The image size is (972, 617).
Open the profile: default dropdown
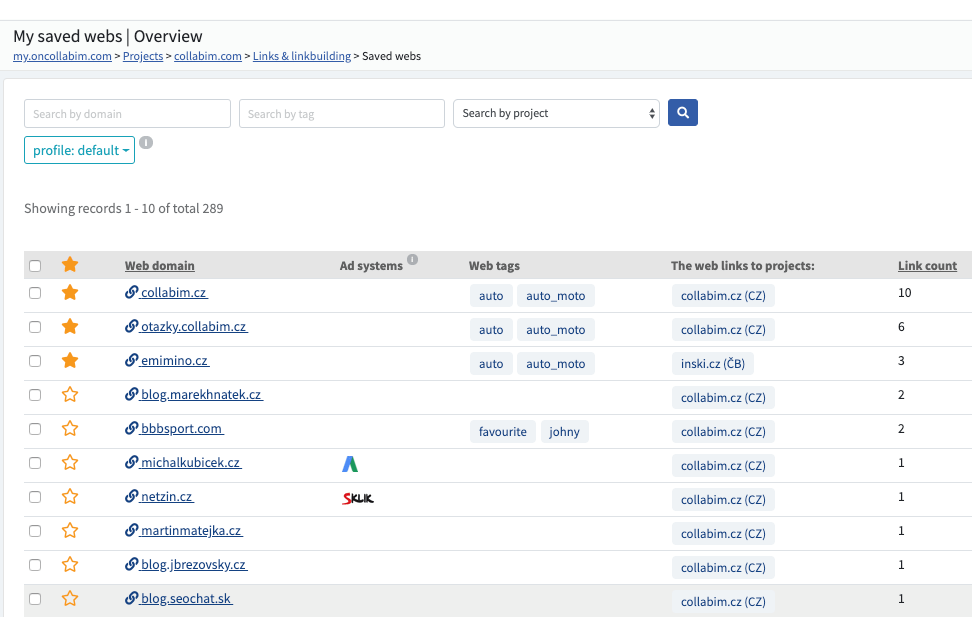click(x=79, y=150)
